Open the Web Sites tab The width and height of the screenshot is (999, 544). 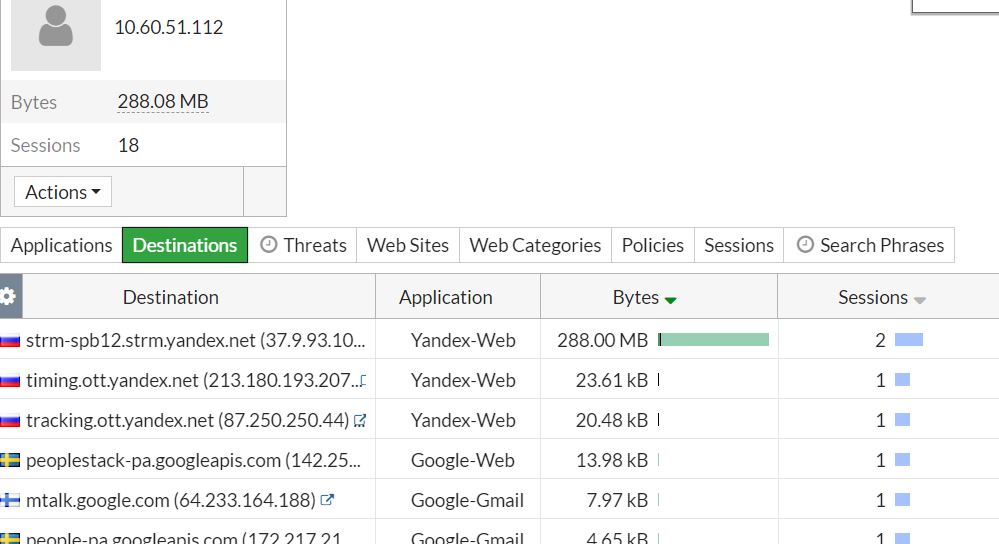tap(408, 245)
